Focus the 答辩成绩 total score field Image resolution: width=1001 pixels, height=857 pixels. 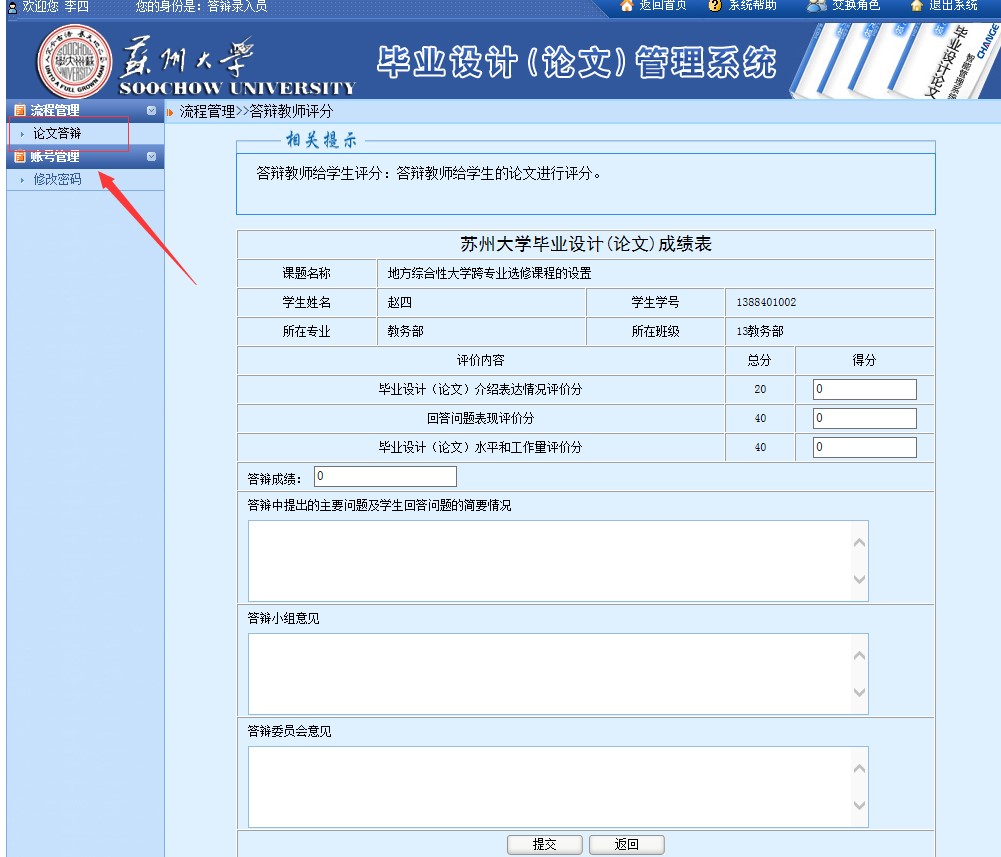385,477
